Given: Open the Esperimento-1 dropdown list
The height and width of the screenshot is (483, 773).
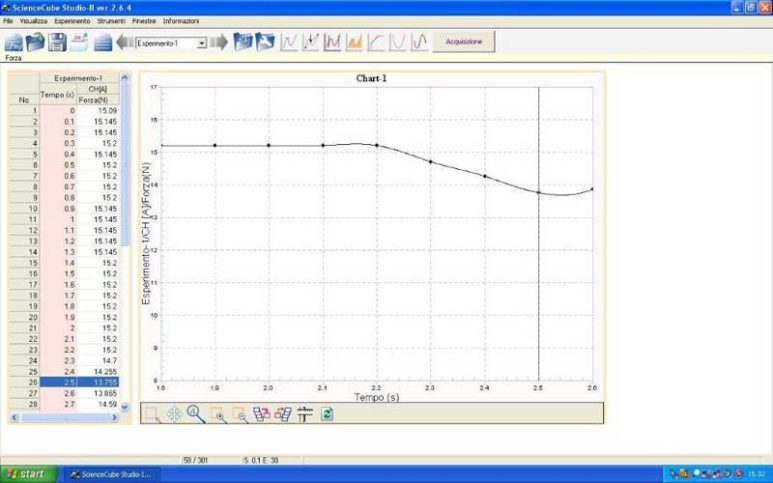Looking at the screenshot, I should click(x=201, y=44).
